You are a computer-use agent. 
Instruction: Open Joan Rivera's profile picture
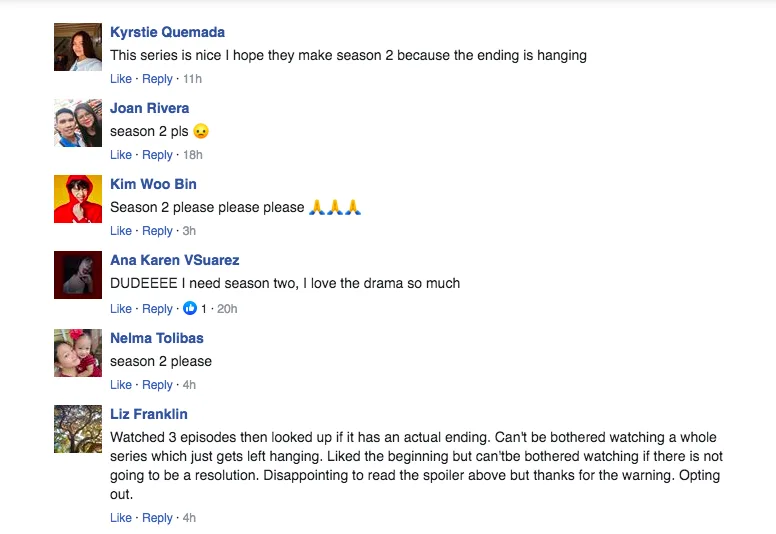coord(78,123)
